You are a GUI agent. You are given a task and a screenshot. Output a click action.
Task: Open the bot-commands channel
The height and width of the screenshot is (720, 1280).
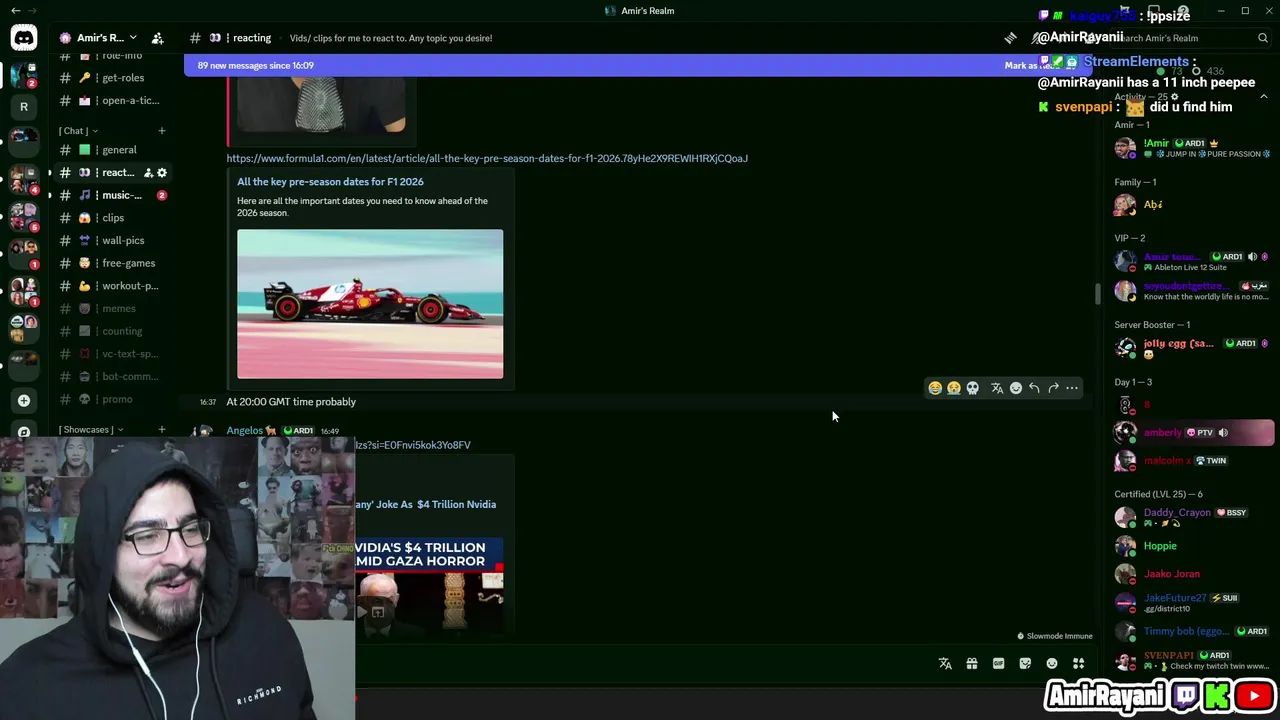point(112,377)
